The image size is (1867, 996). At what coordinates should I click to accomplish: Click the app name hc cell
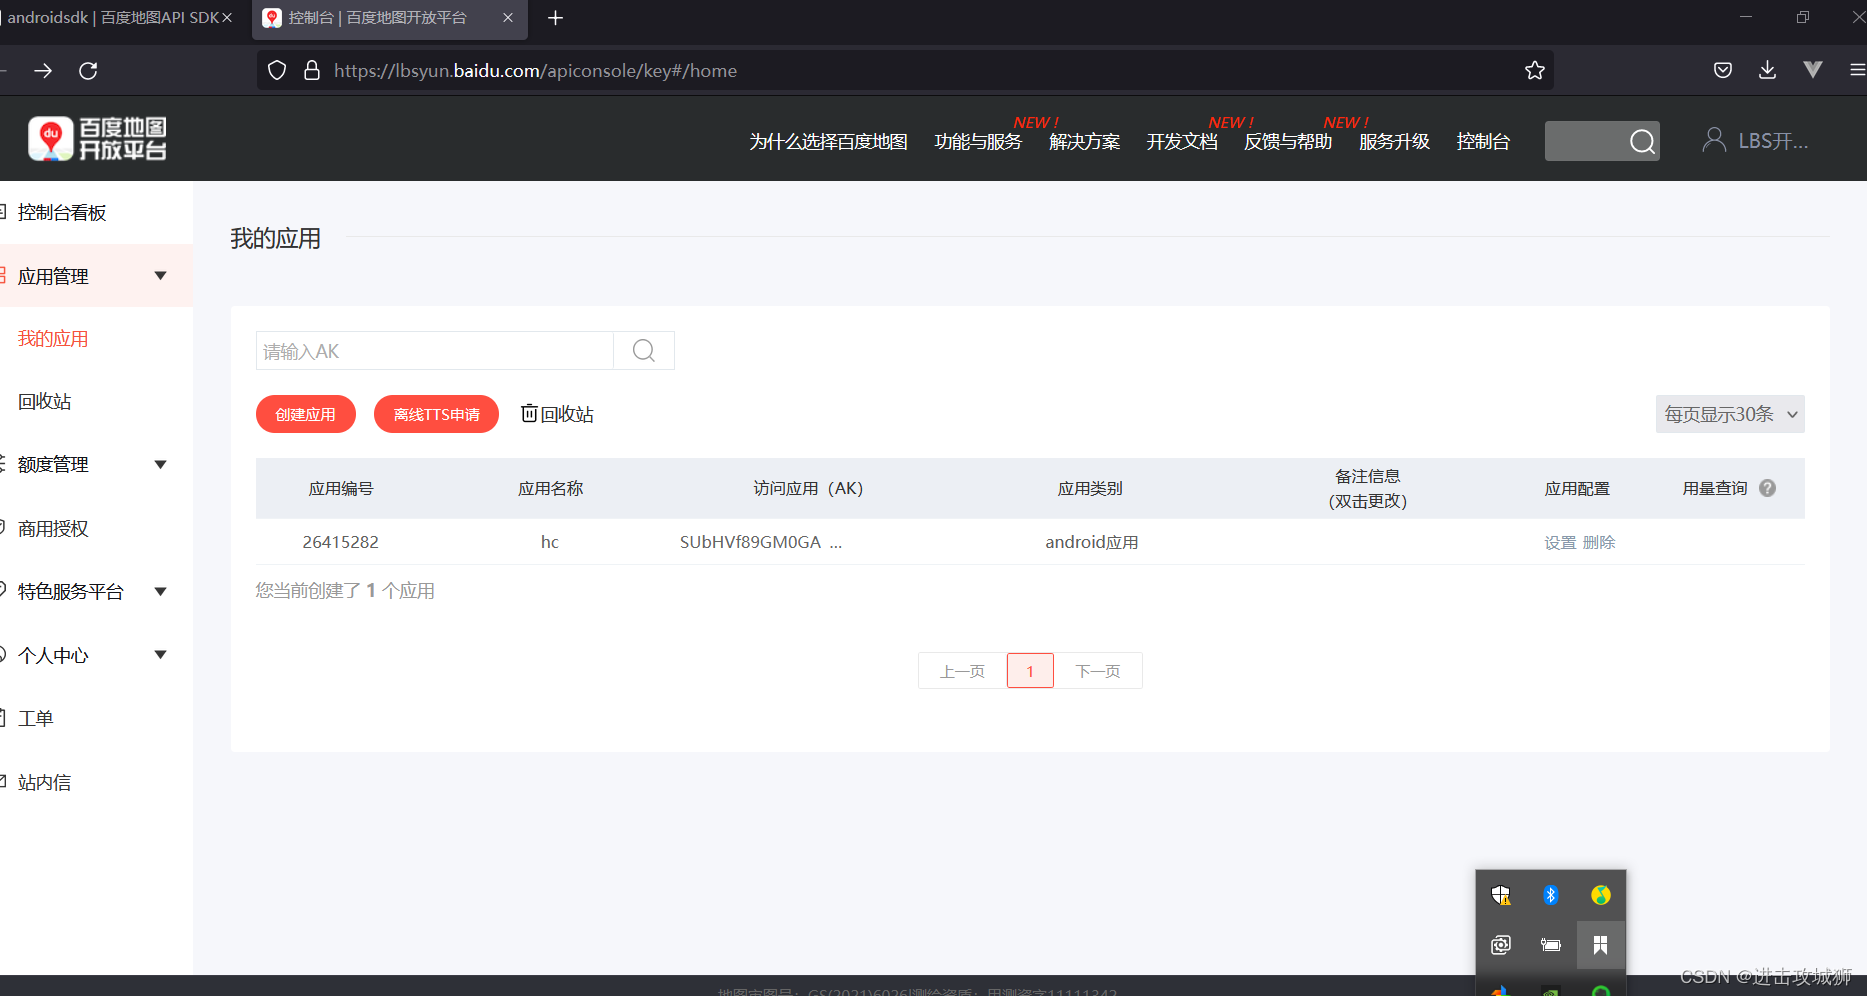(x=550, y=542)
